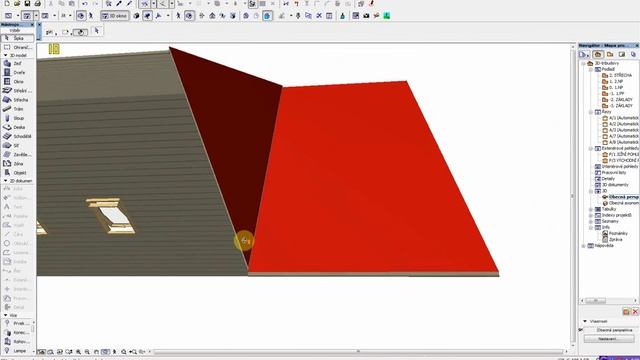Click the Print icon
640x360 pixels.
(x=38, y=4)
